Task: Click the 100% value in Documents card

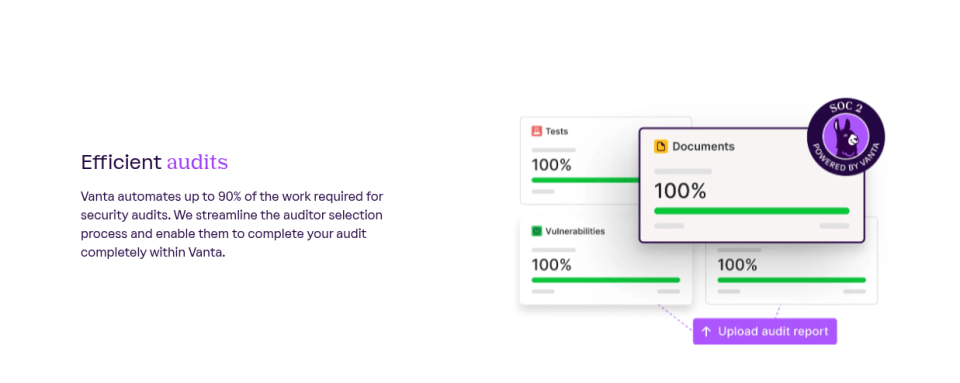Action: point(680,191)
